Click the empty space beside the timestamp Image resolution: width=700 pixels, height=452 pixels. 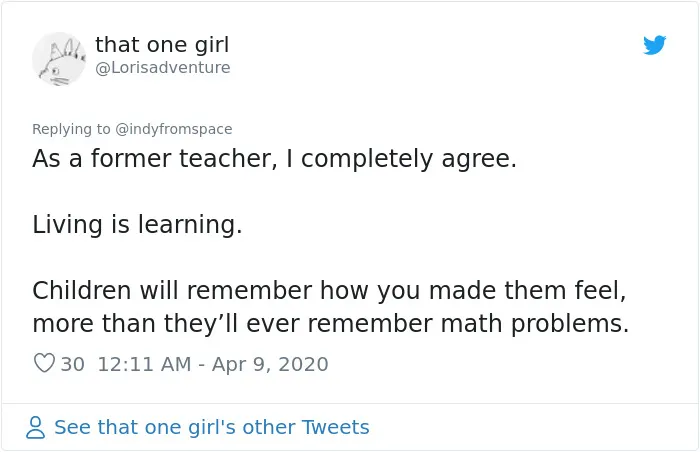[x=491, y=364]
